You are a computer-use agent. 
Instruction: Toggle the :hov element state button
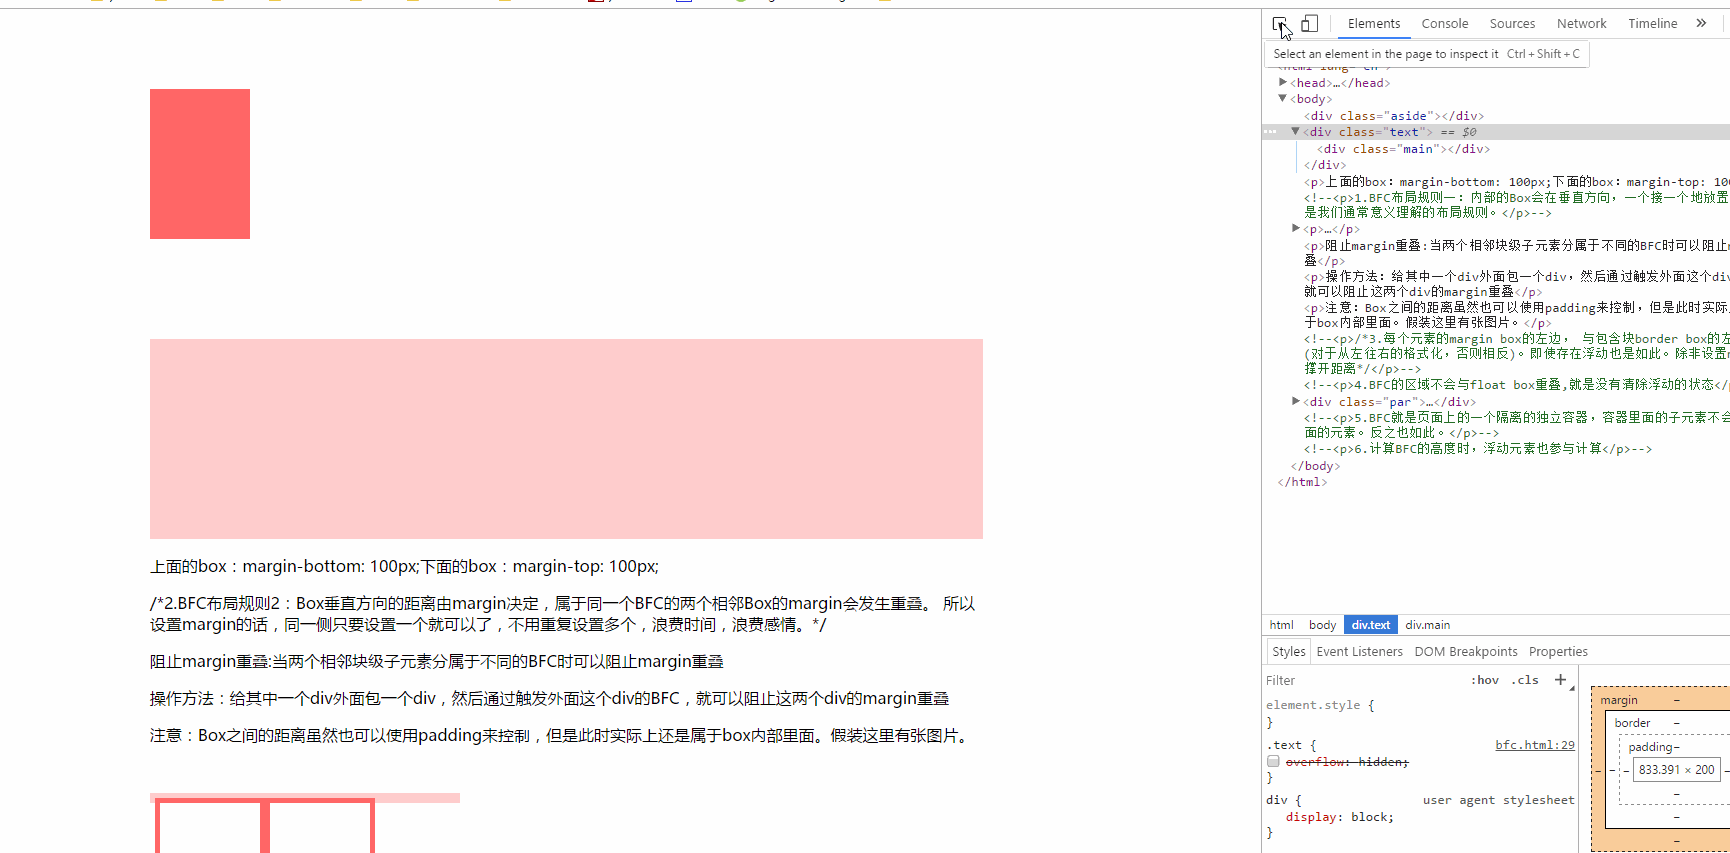pos(1484,680)
